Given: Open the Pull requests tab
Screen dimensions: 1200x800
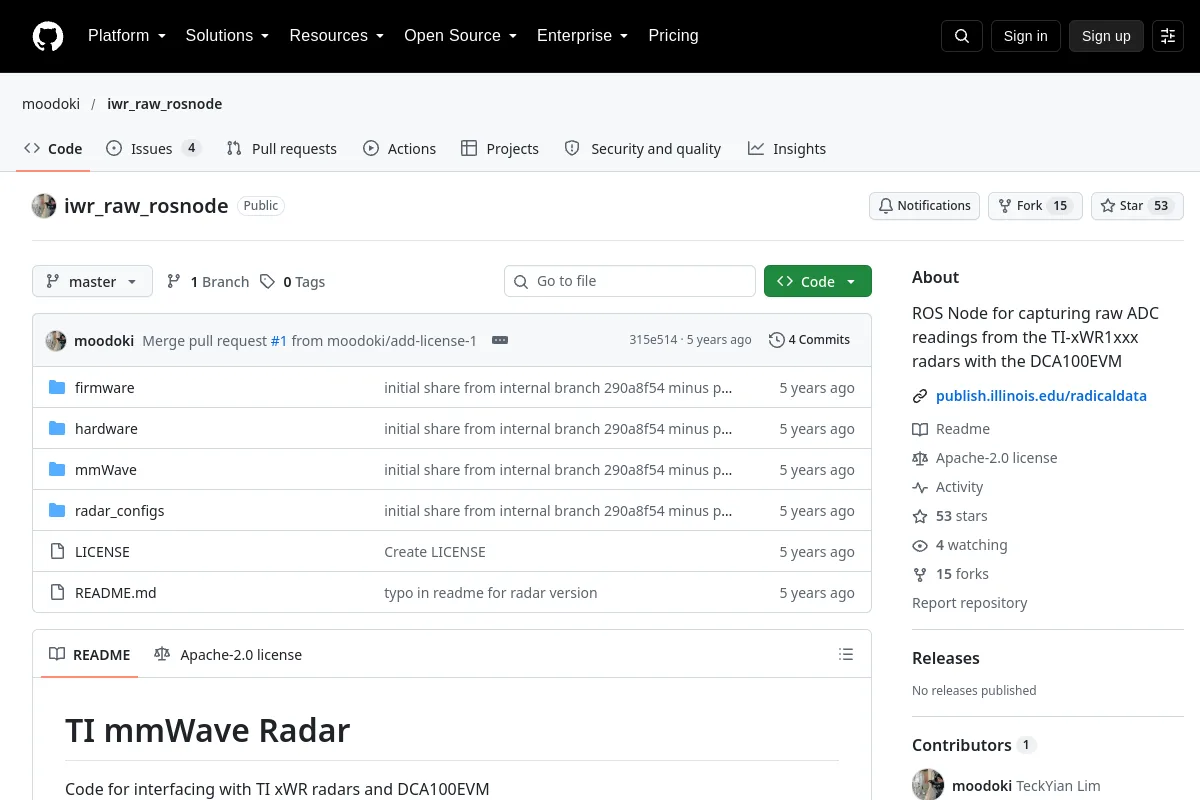Looking at the screenshot, I should click(282, 149).
